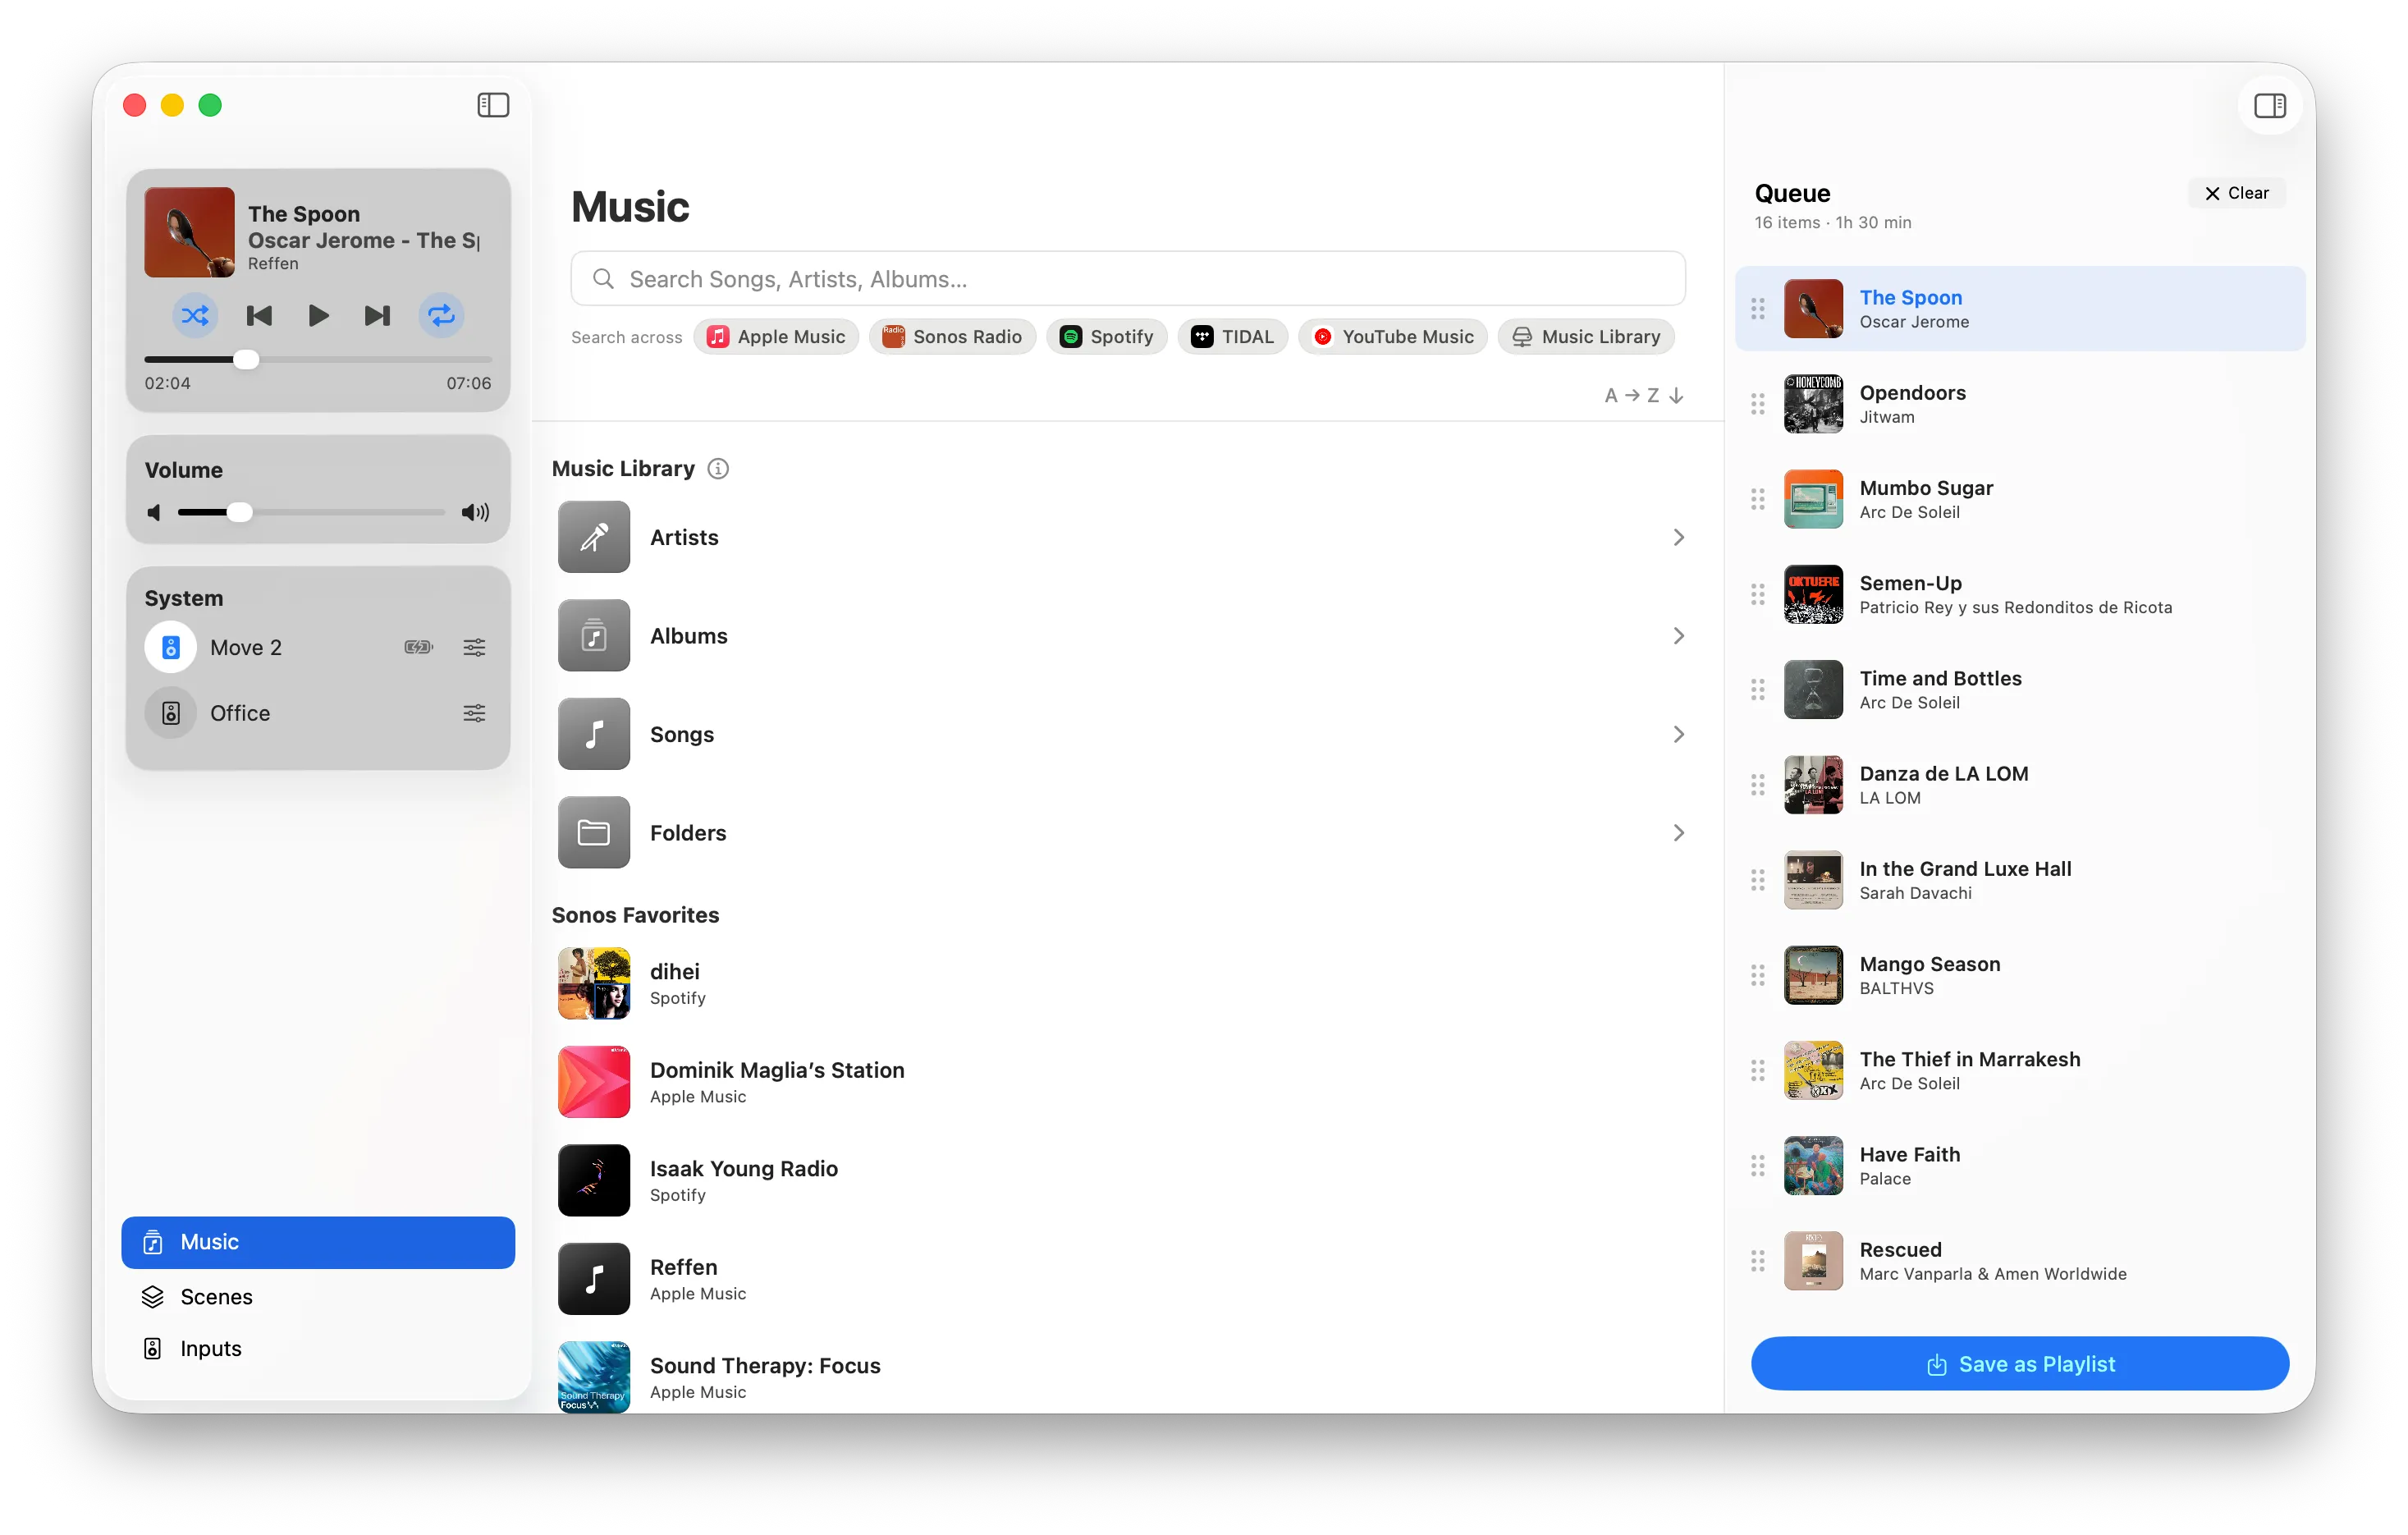Select Opendoors by Jitwam in queue

(x=2020, y=404)
